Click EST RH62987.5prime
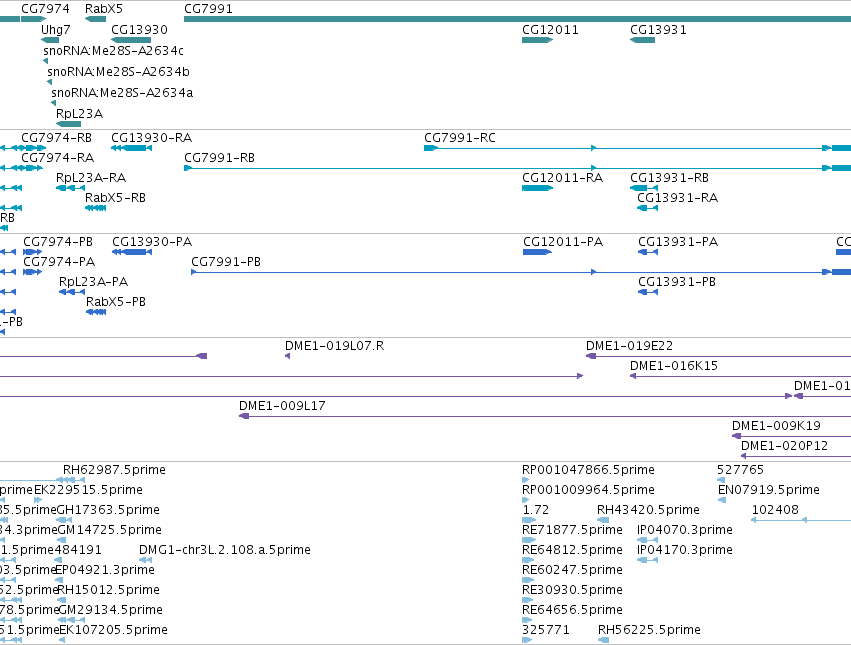Image resolution: width=851 pixels, height=645 pixels. 114,470
